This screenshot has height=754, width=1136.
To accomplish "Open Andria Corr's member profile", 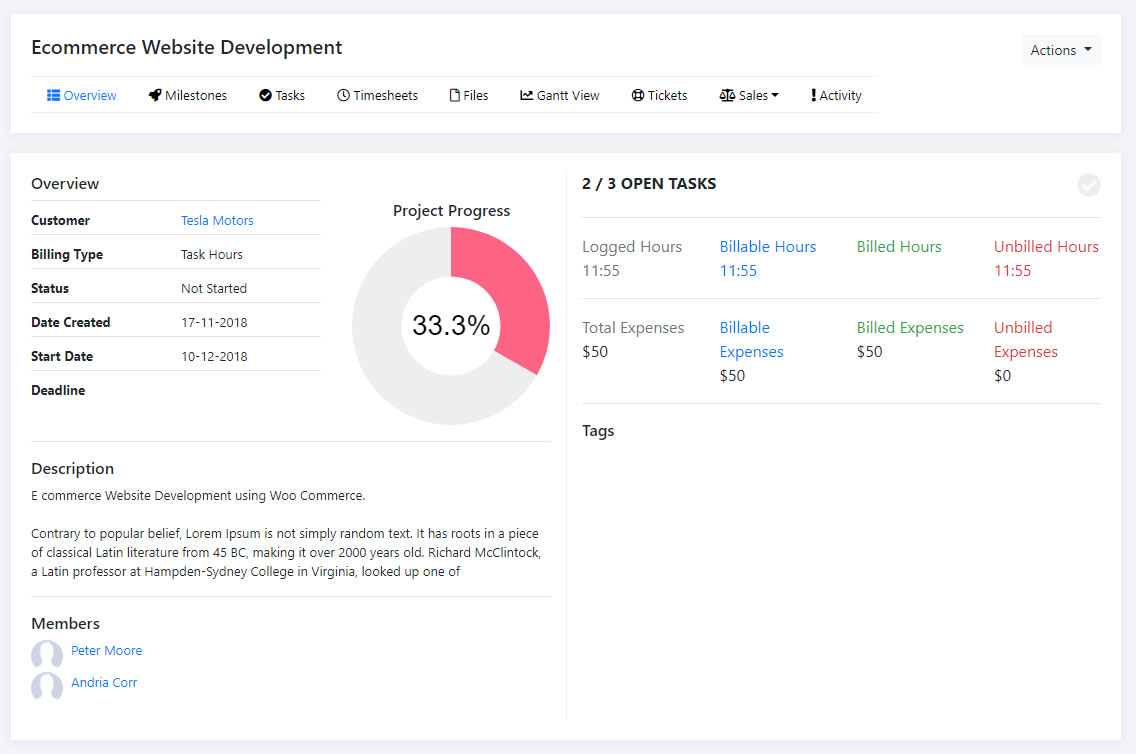I will [x=104, y=683].
